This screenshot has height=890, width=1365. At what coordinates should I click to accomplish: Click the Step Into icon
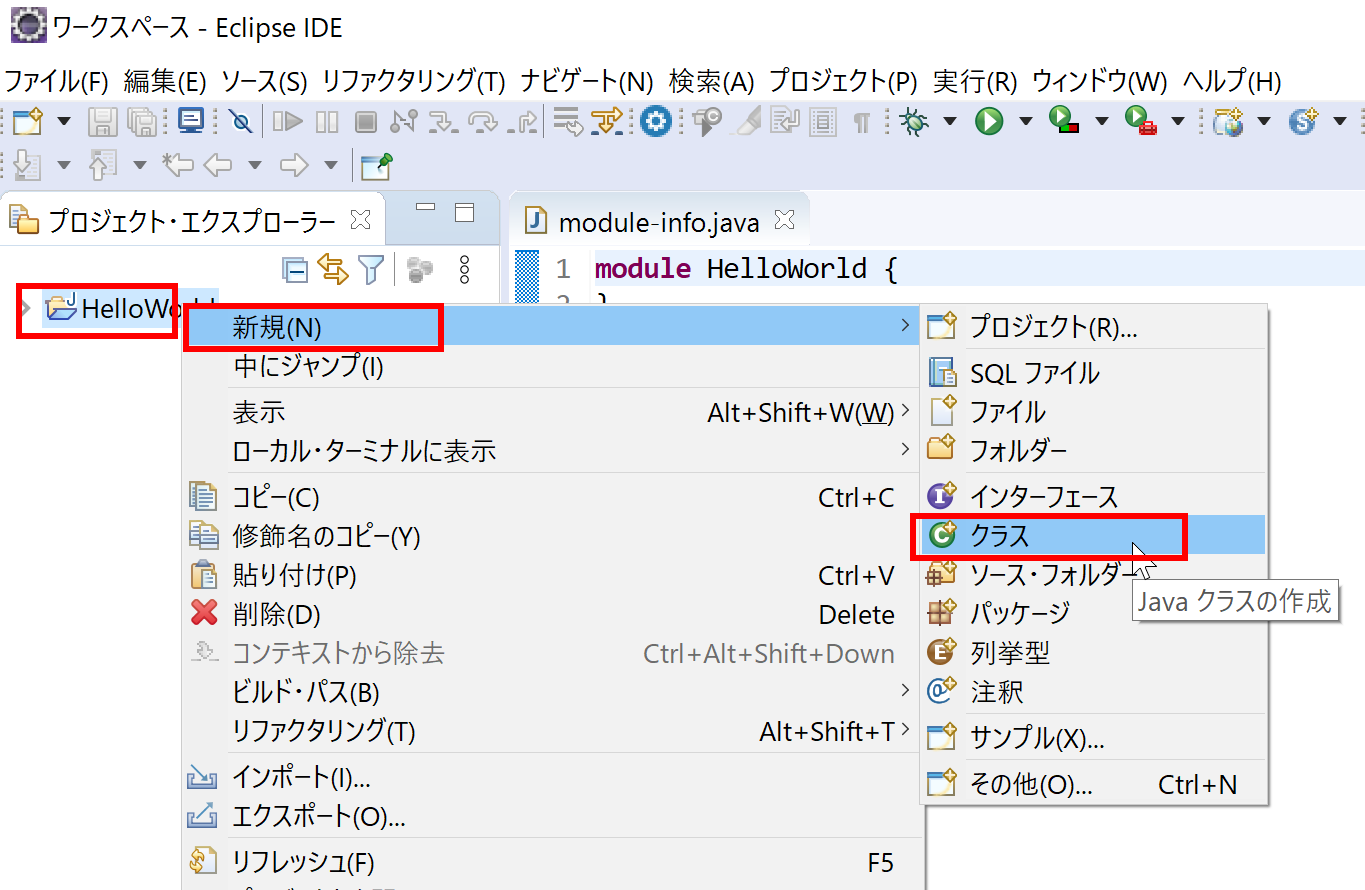[x=443, y=122]
